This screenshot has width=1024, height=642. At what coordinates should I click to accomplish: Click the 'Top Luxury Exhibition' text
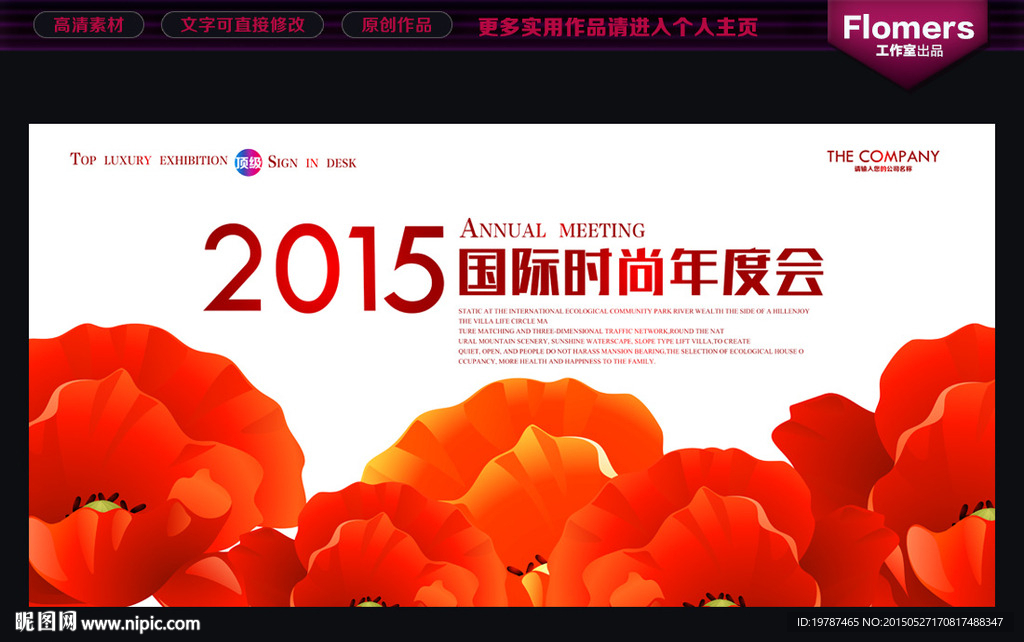click(x=149, y=160)
